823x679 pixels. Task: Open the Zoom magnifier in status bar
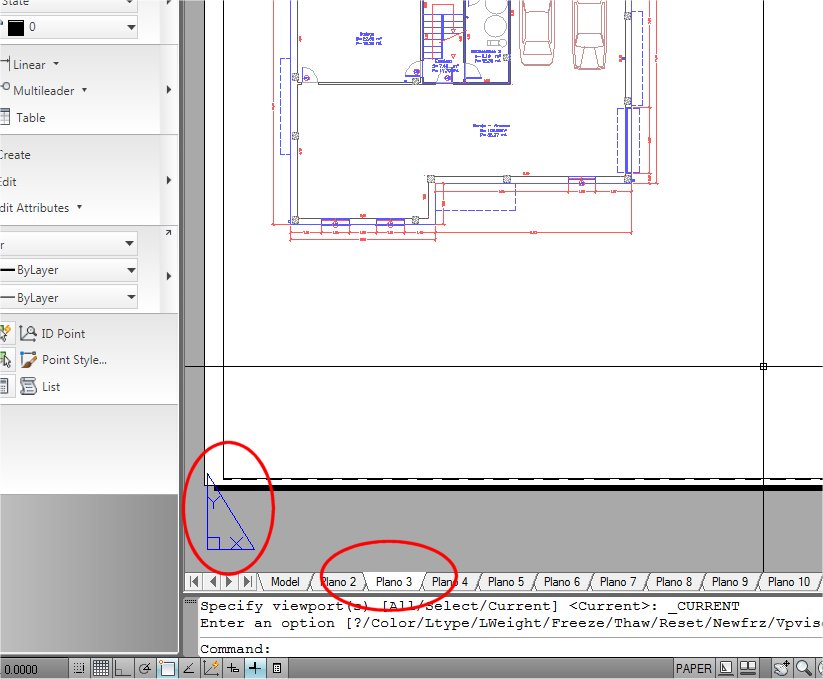(x=803, y=668)
